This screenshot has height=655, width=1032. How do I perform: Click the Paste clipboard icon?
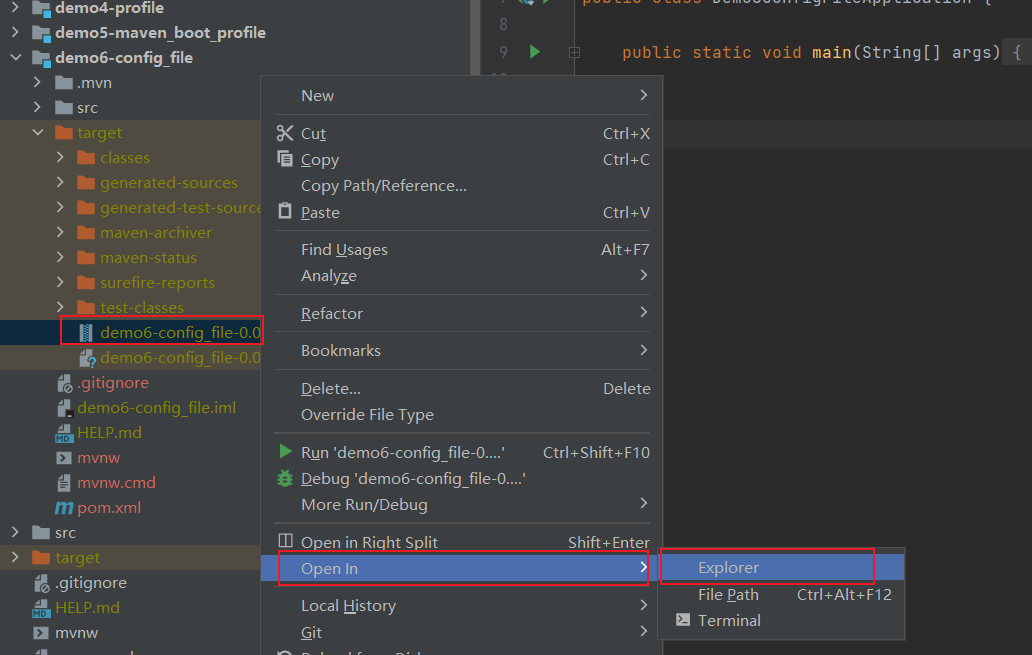tap(284, 211)
